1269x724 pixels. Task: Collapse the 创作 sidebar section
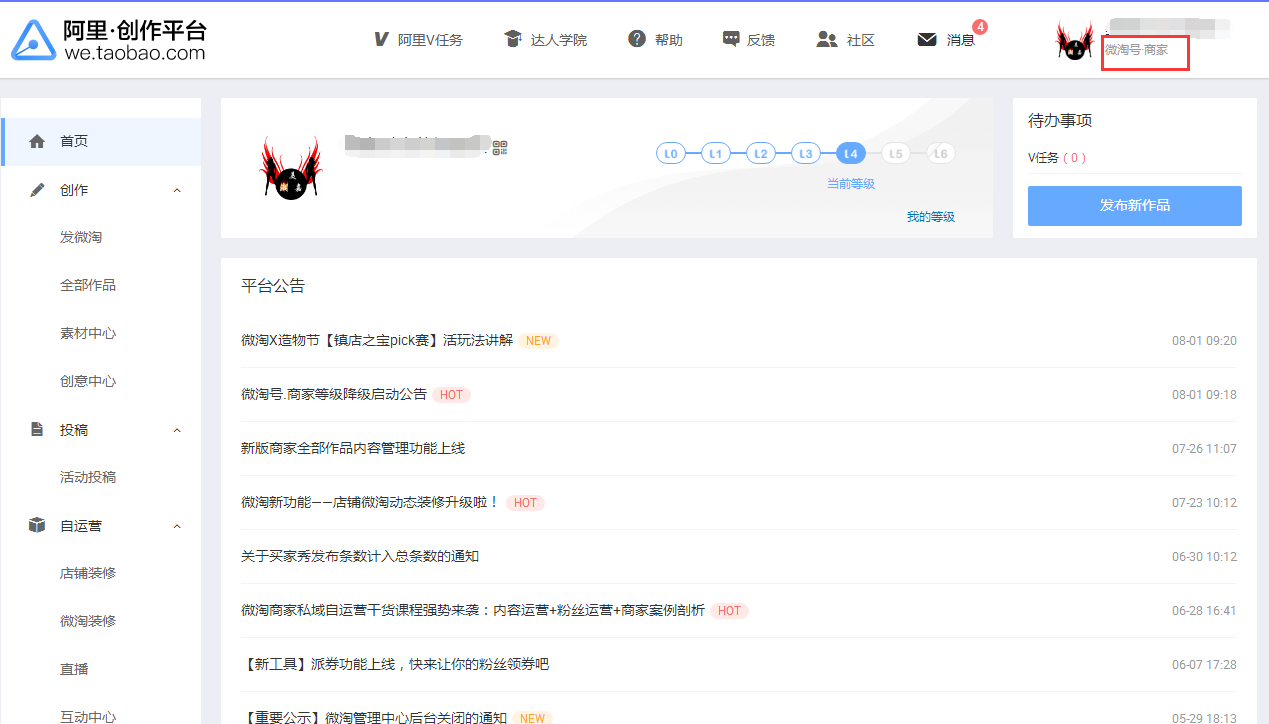(x=177, y=190)
